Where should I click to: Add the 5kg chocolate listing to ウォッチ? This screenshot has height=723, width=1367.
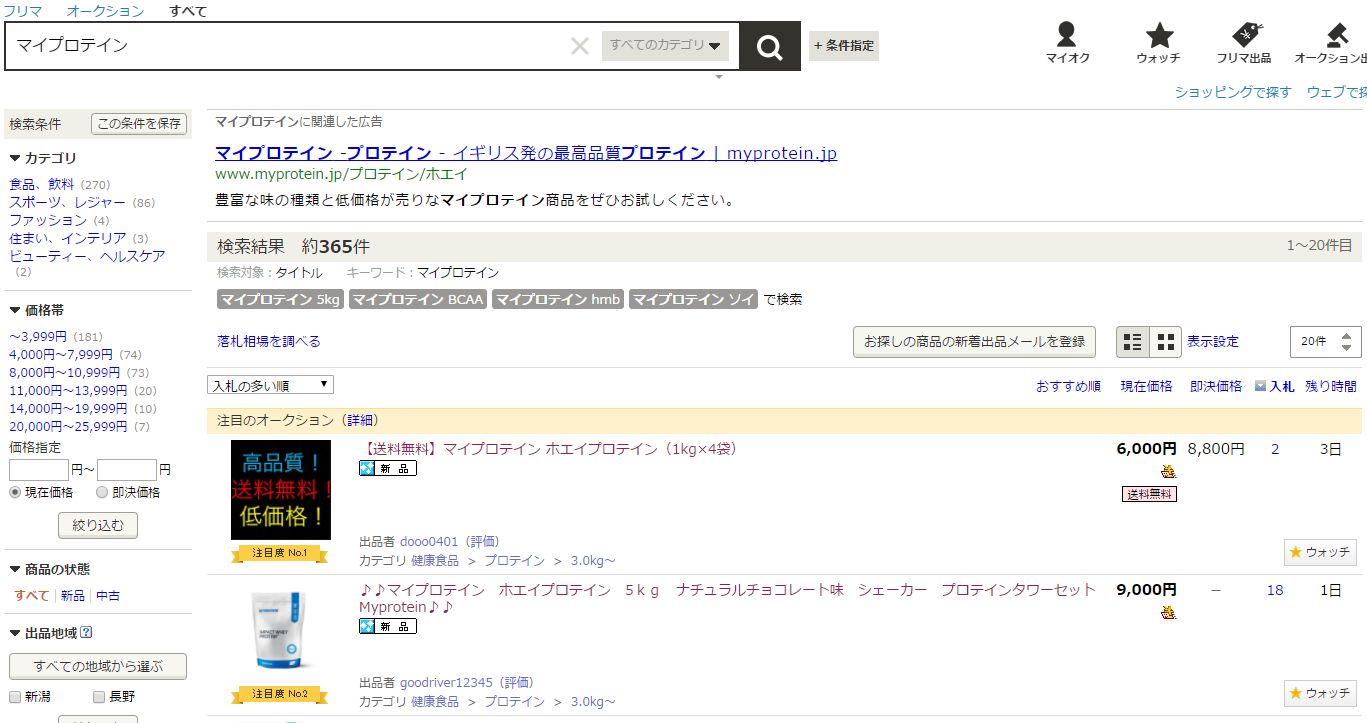click(1320, 693)
